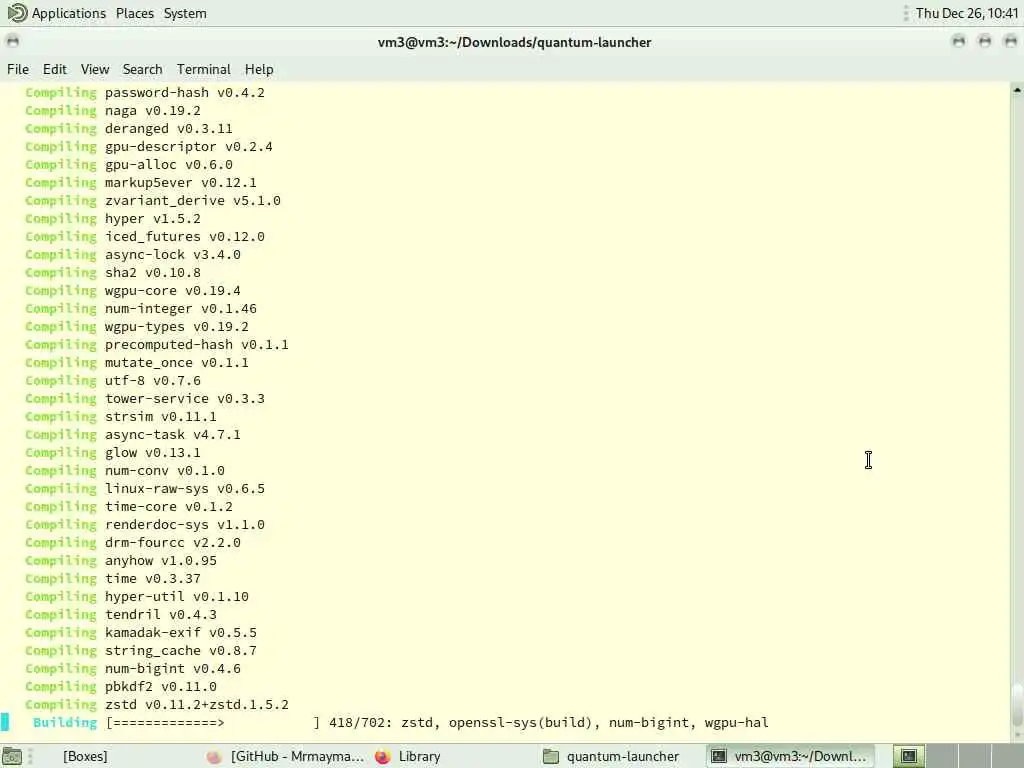Screen dimensions: 1024x768
Task: Open the Search menu
Action: [142, 69]
